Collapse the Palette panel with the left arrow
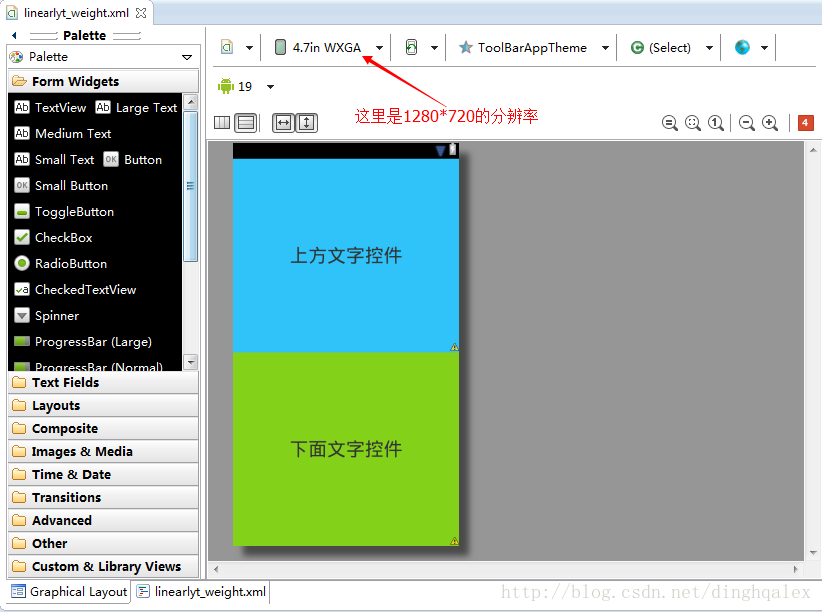 point(14,35)
